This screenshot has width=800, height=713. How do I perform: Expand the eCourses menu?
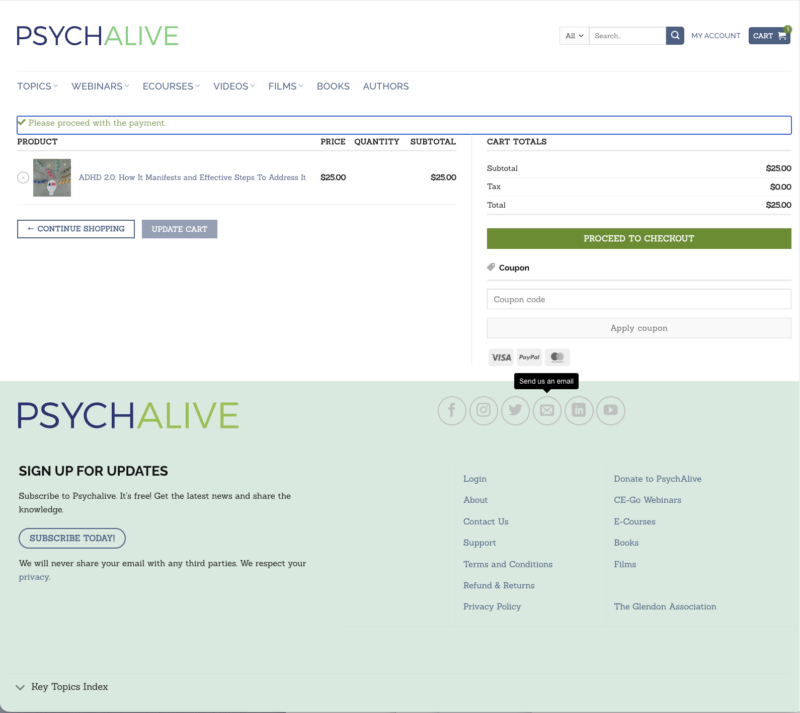pos(171,86)
